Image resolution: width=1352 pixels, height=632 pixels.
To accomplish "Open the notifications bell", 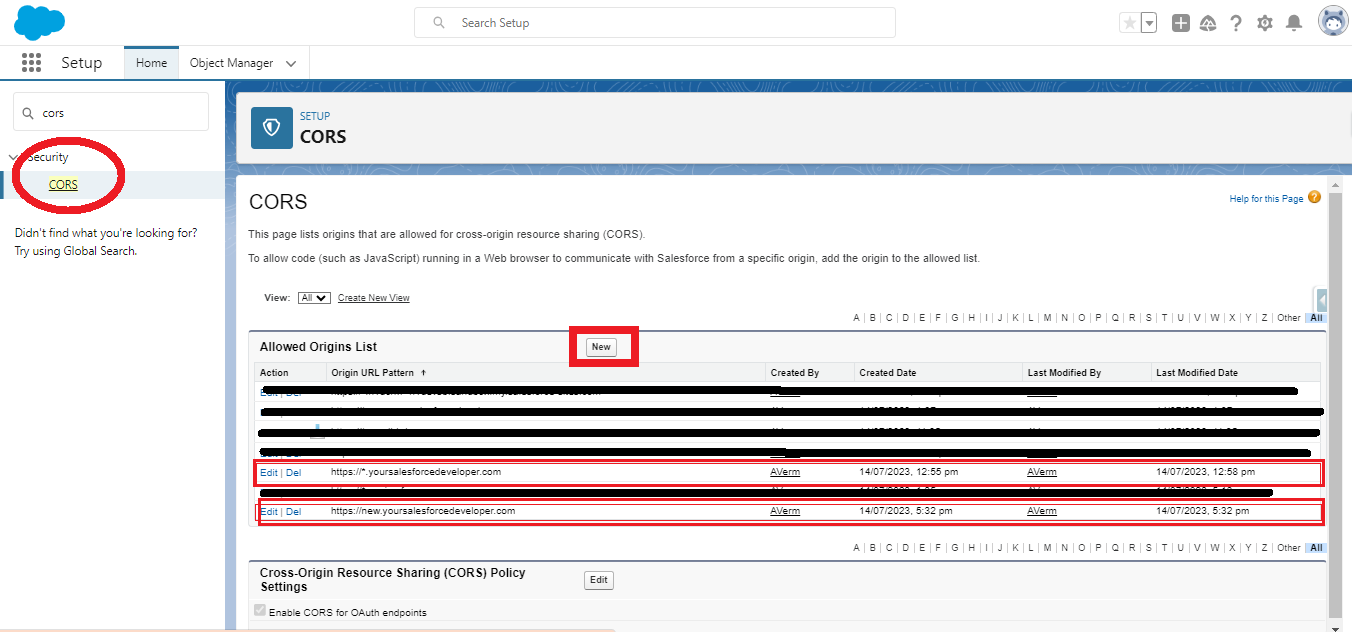I will tap(1294, 23).
